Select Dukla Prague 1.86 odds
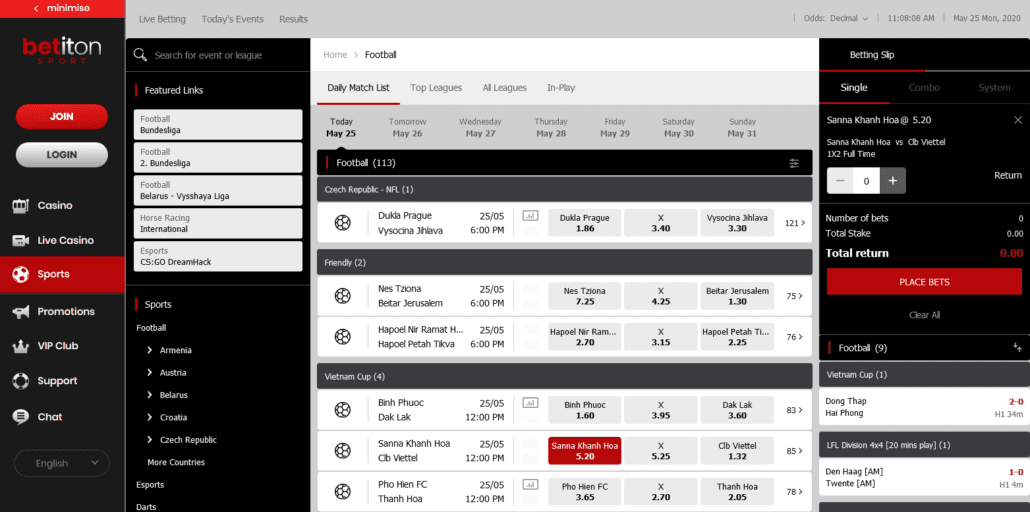The width and height of the screenshot is (1030, 512). pos(584,223)
